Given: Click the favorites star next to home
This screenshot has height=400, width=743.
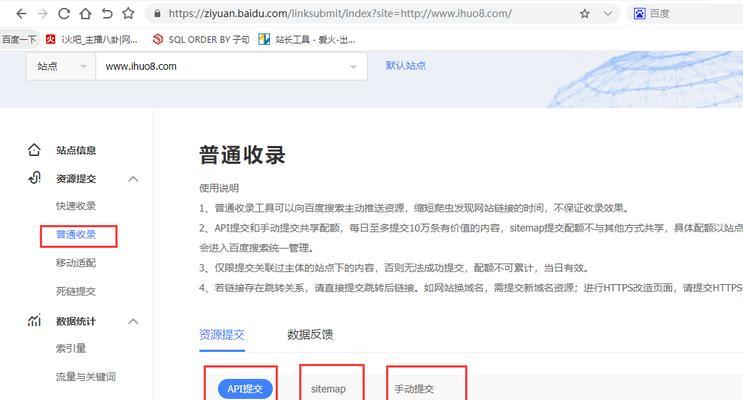Looking at the screenshot, I should tap(128, 14).
